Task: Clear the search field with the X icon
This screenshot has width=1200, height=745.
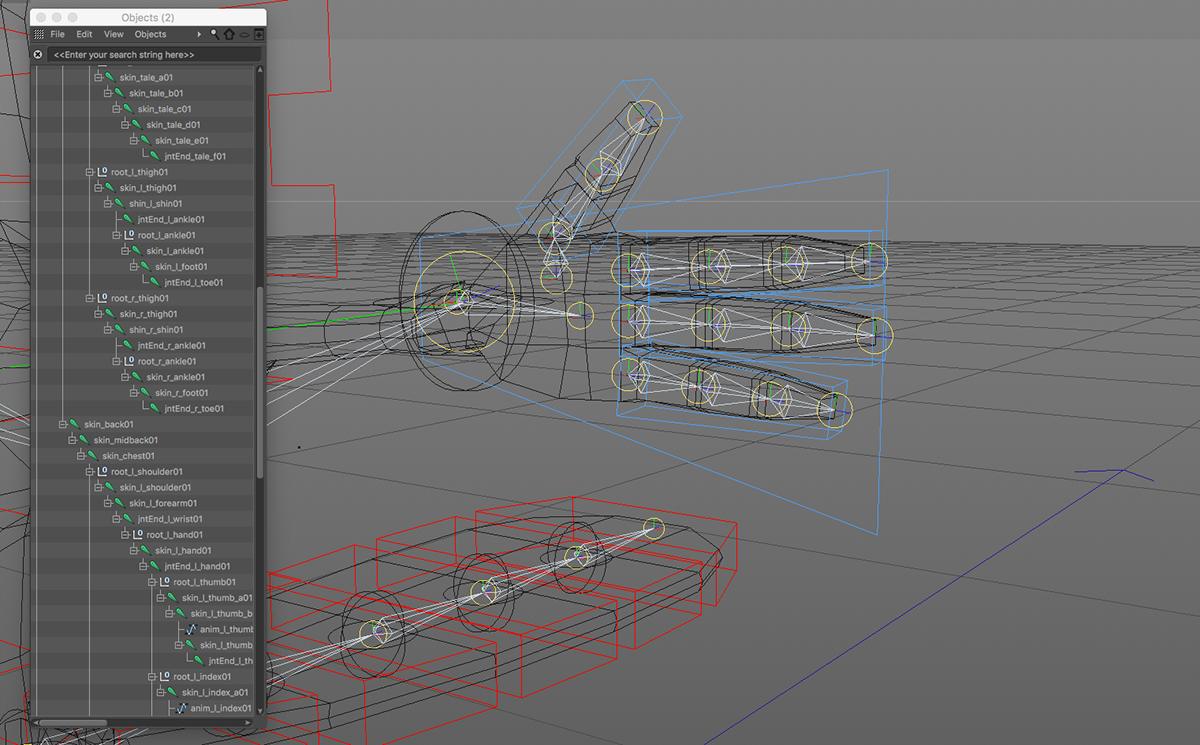Action: [x=38, y=54]
